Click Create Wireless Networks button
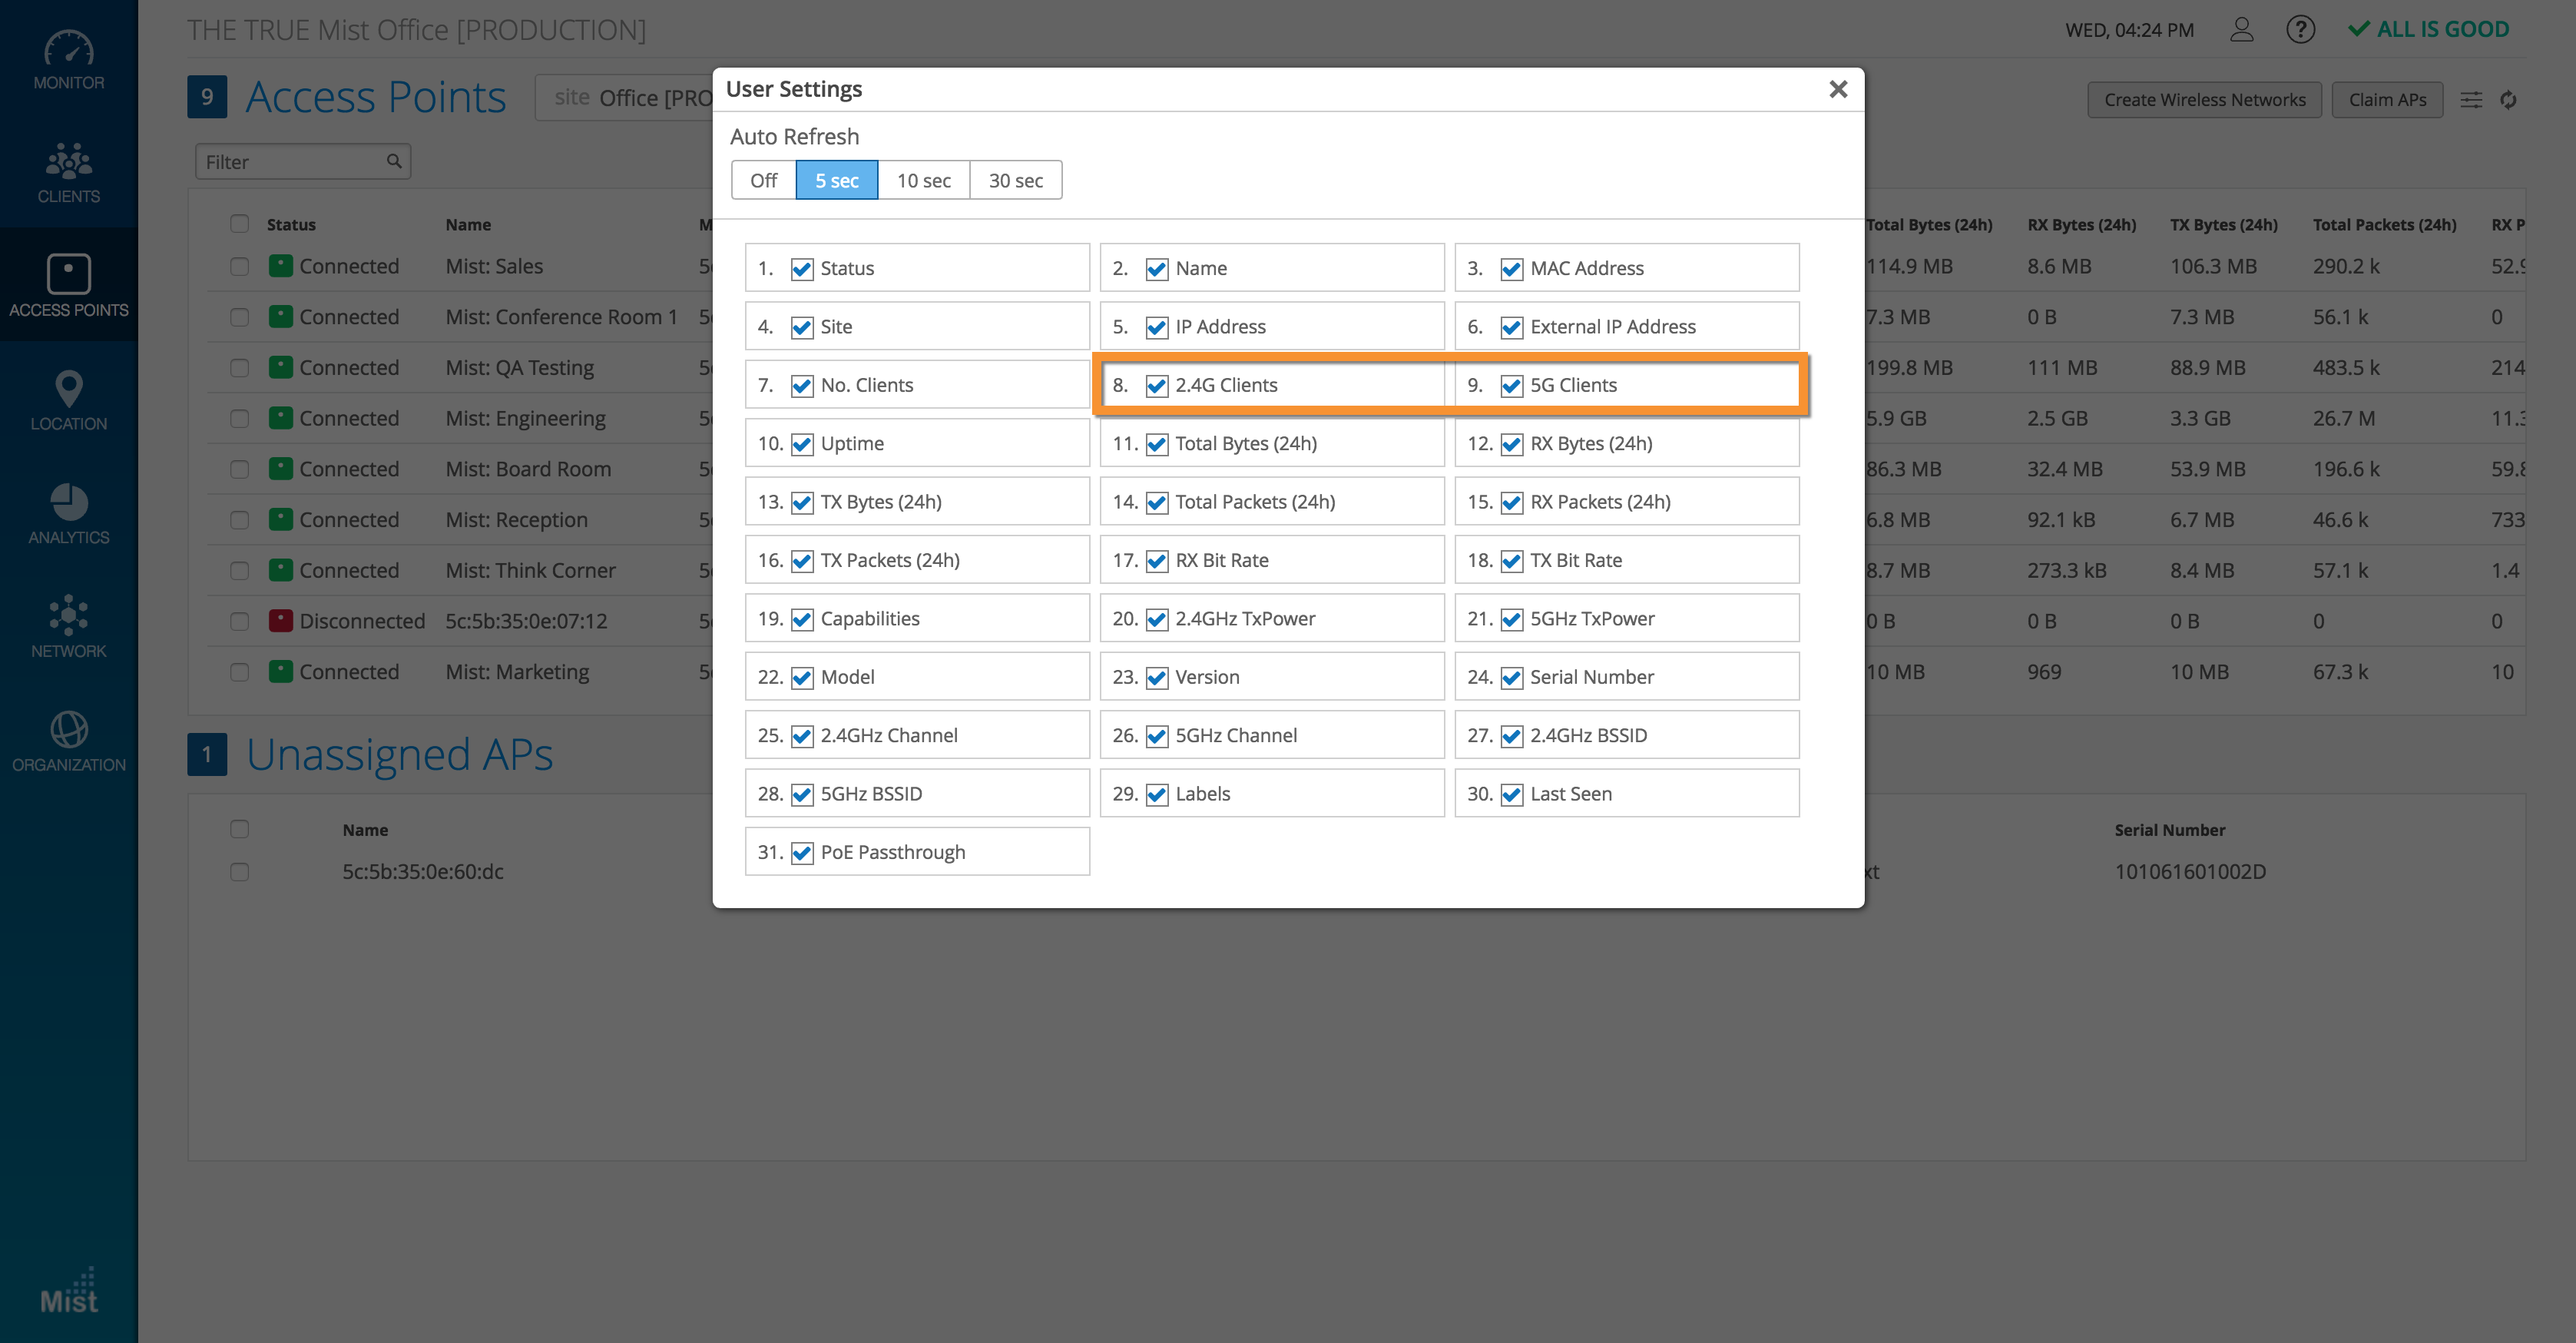 click(x=2204, y=100)
